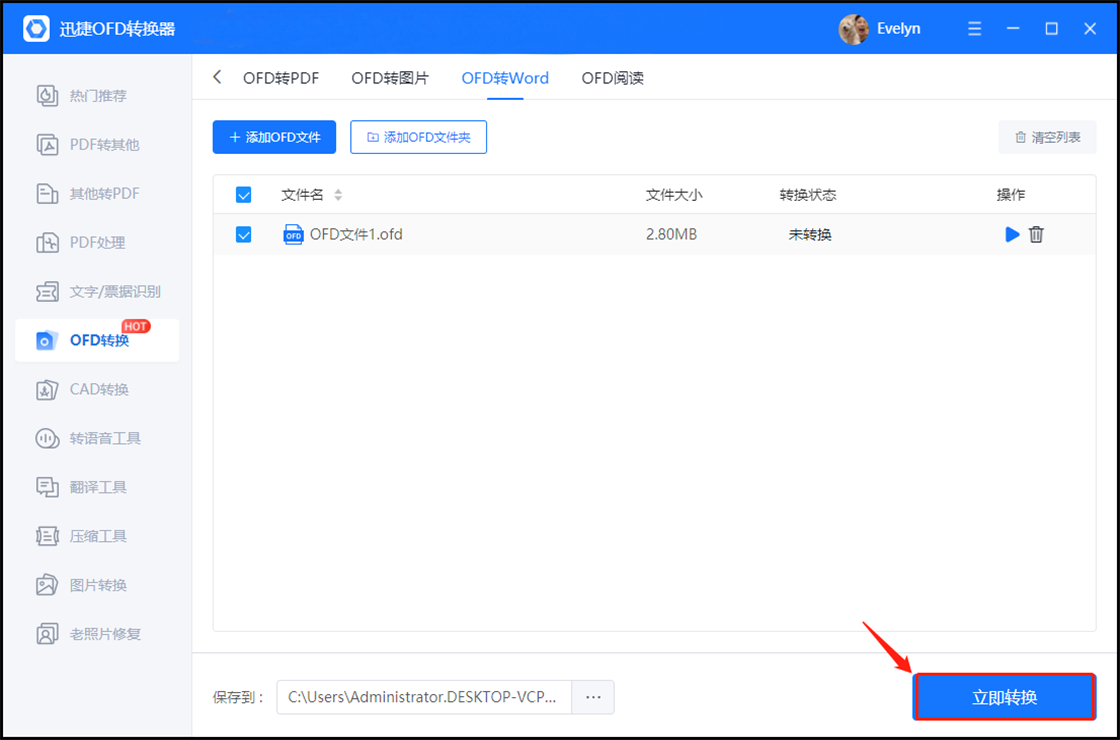Open the 图片转换 sidebar section

click(x=96, y=585)
